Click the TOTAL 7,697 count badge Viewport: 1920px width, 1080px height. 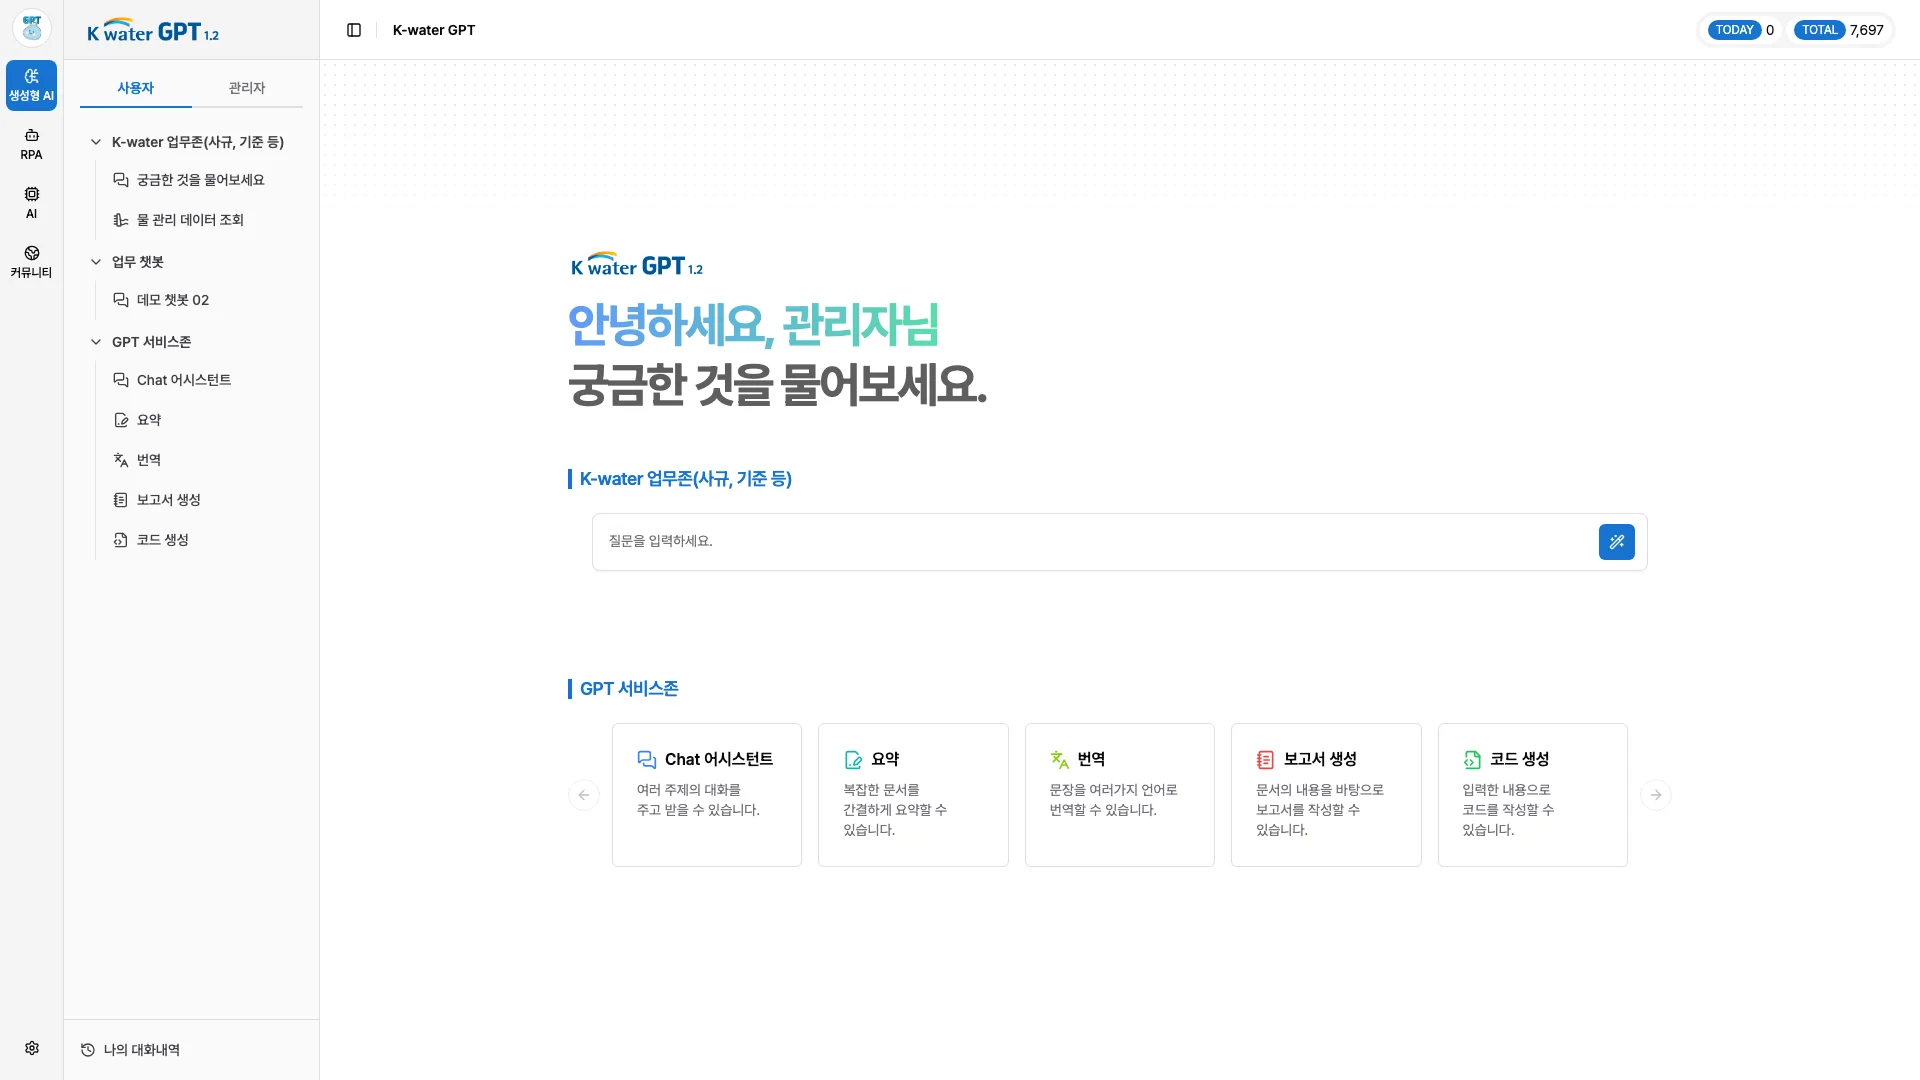1839,30
